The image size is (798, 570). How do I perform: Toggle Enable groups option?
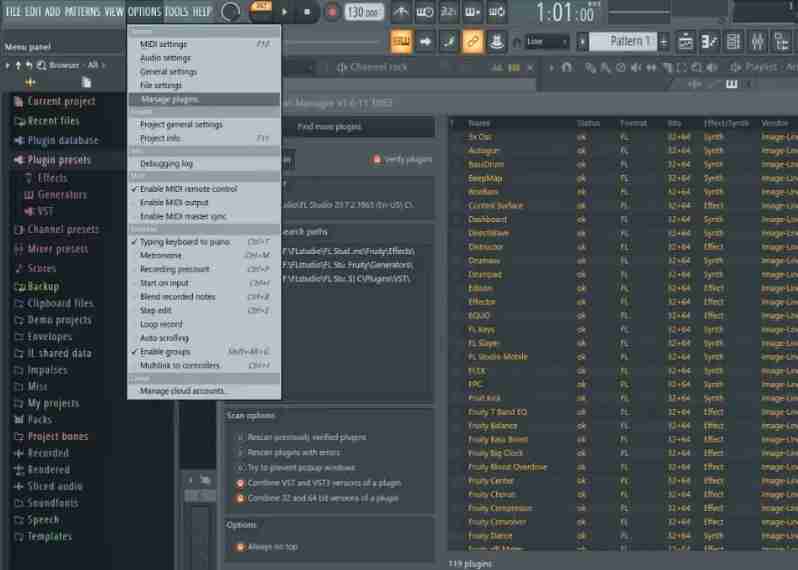(x=204, y=352)
